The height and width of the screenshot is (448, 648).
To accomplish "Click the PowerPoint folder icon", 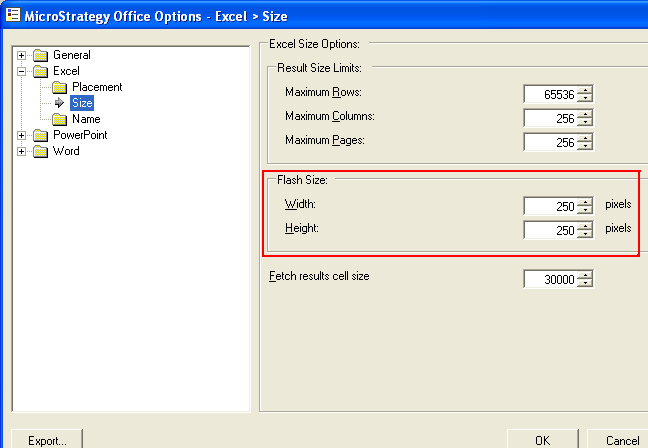I will click(x=40, y=135).
